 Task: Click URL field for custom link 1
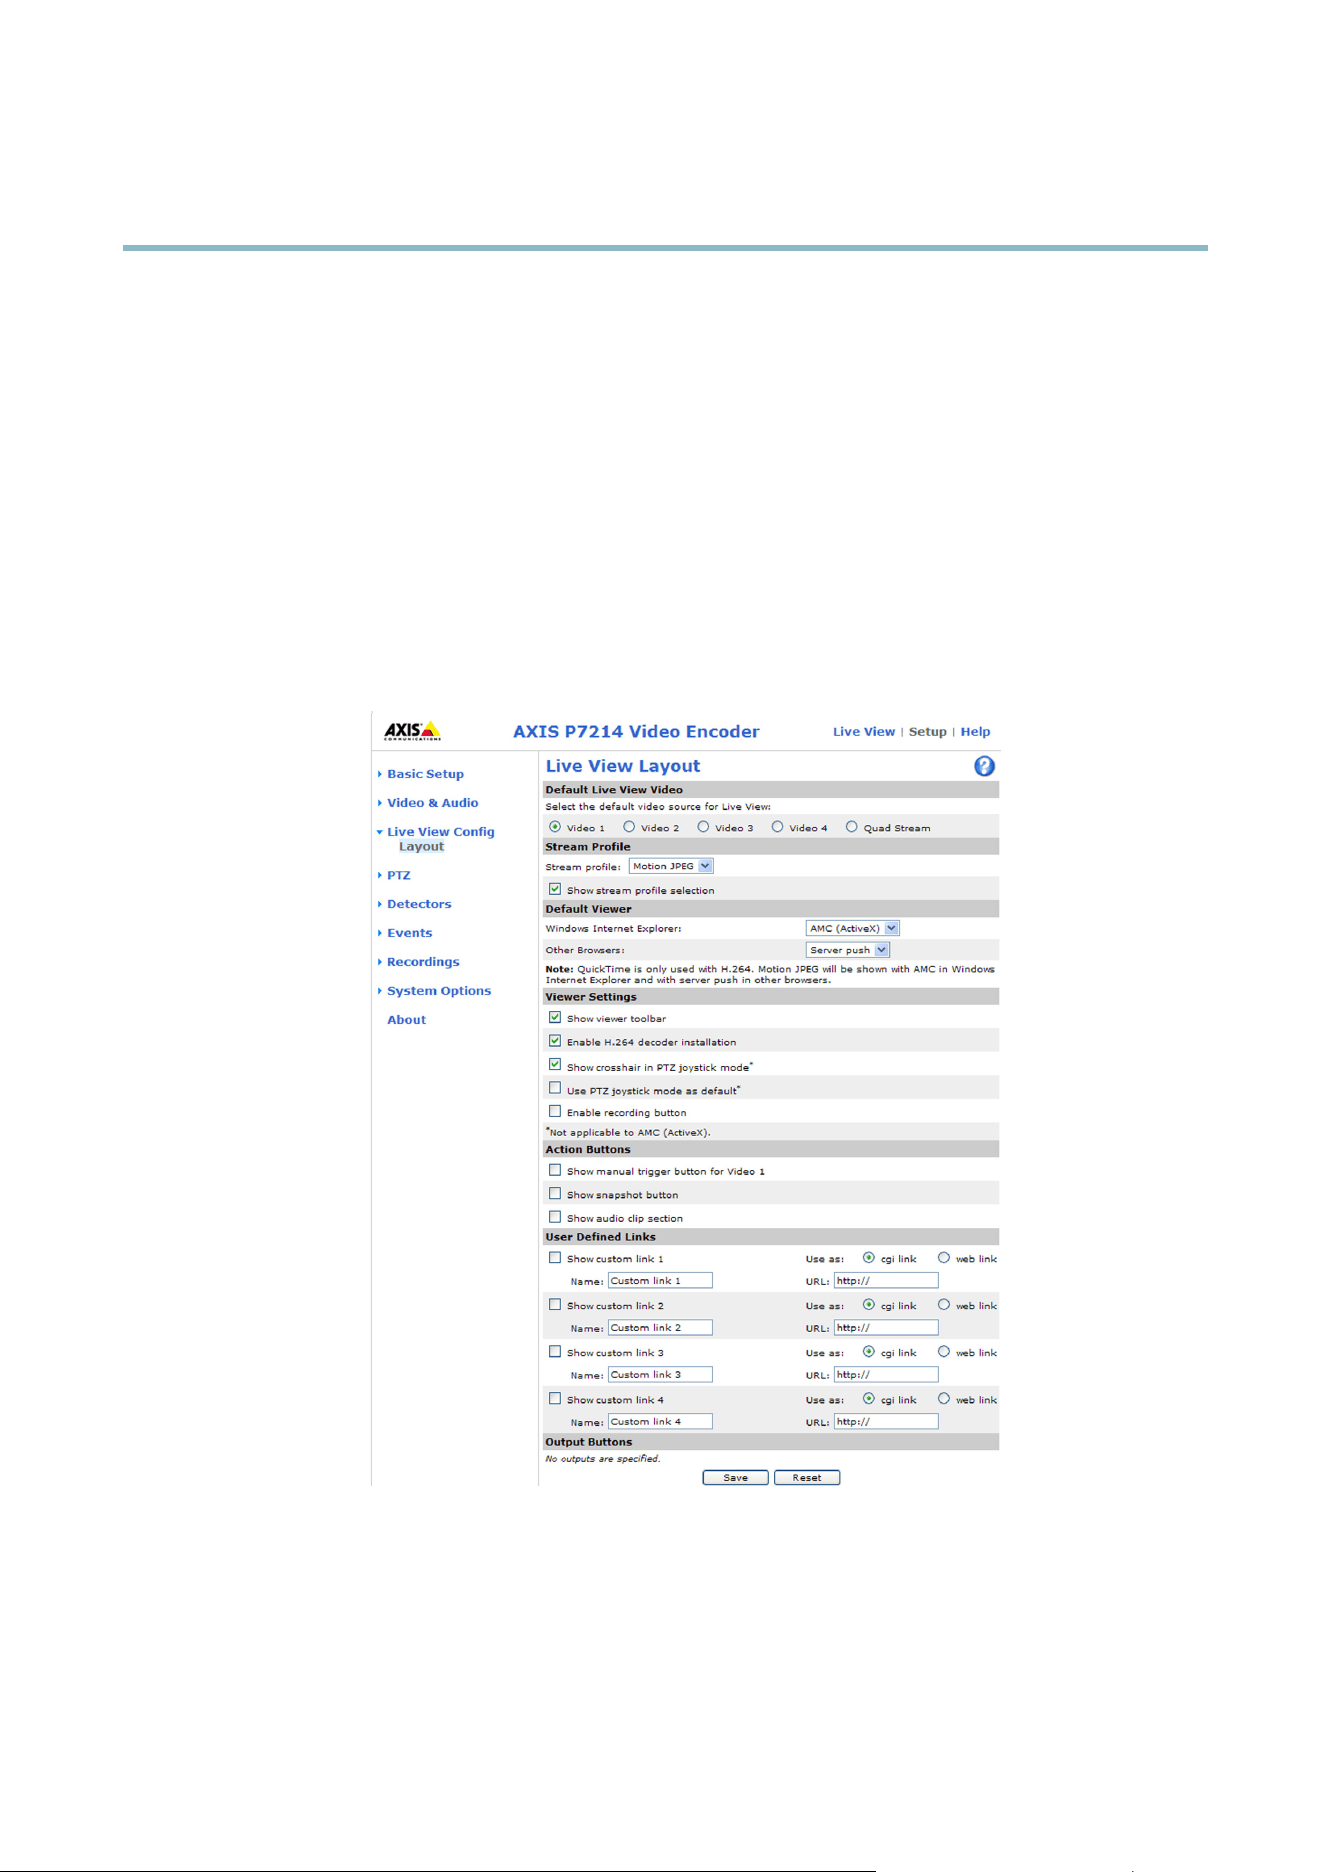click(886, 1280)
